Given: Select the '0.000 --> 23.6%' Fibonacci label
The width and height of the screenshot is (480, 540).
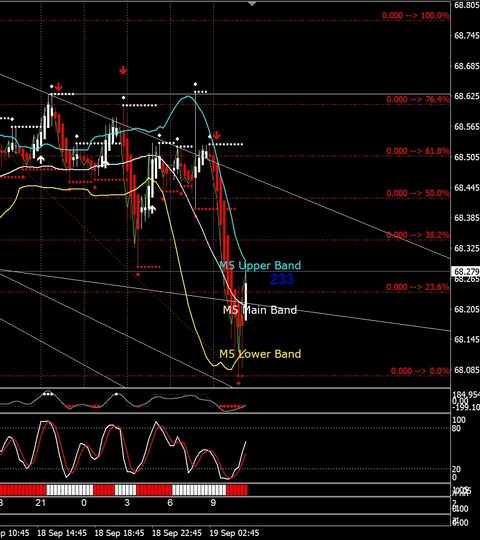Looking at the screenshot, I should click(418, 287).
